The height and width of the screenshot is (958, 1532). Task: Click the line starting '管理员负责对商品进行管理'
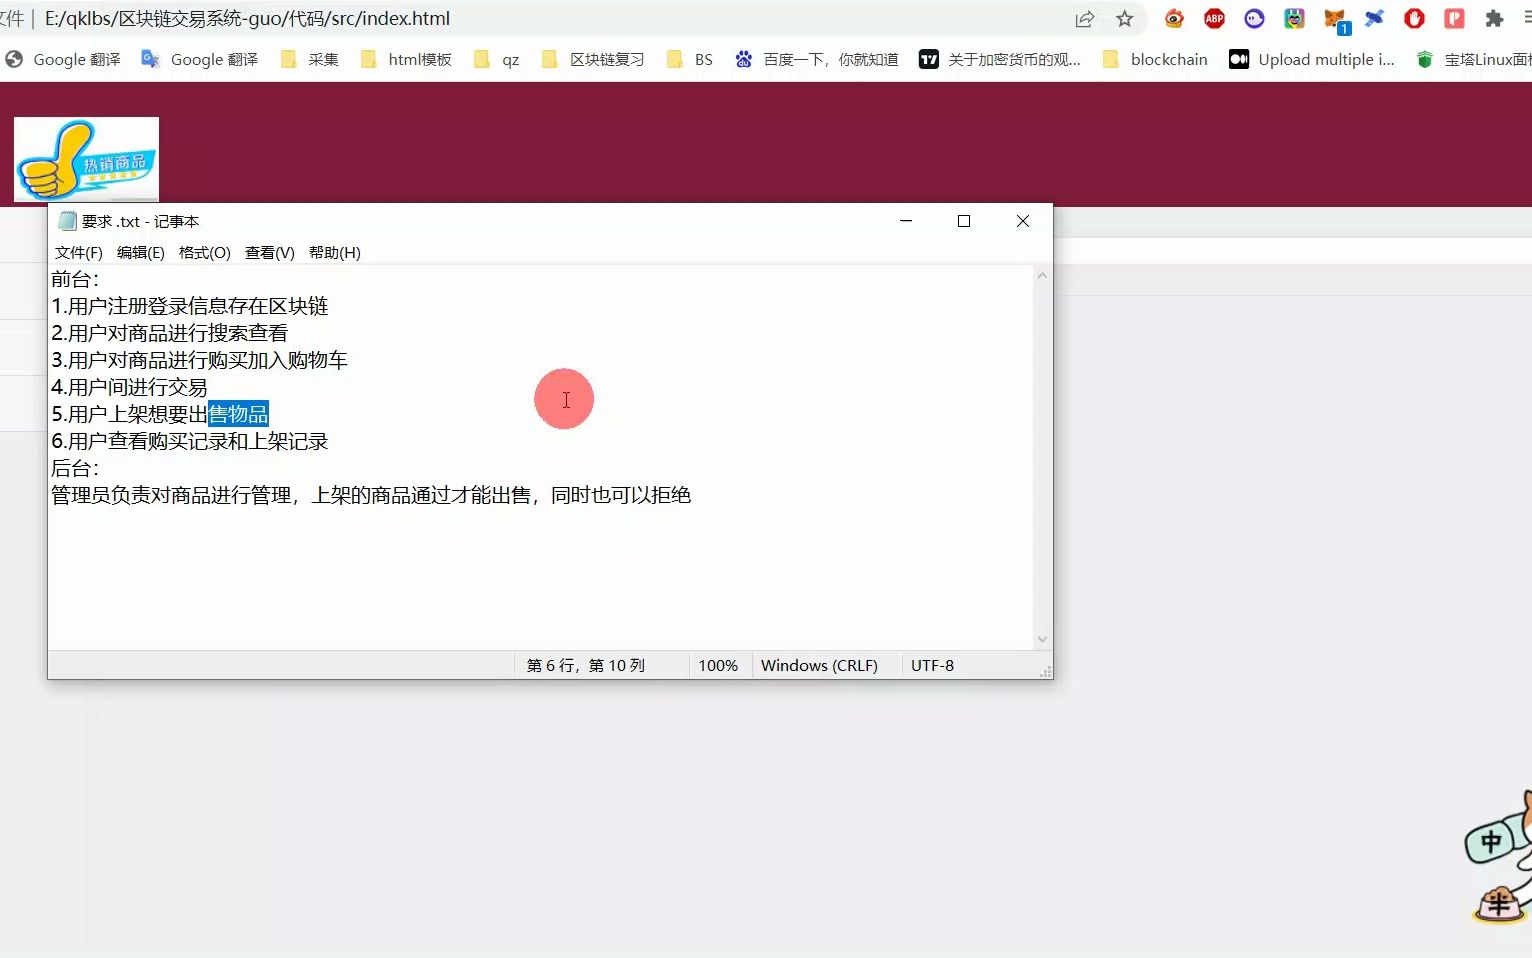(371, 495)
